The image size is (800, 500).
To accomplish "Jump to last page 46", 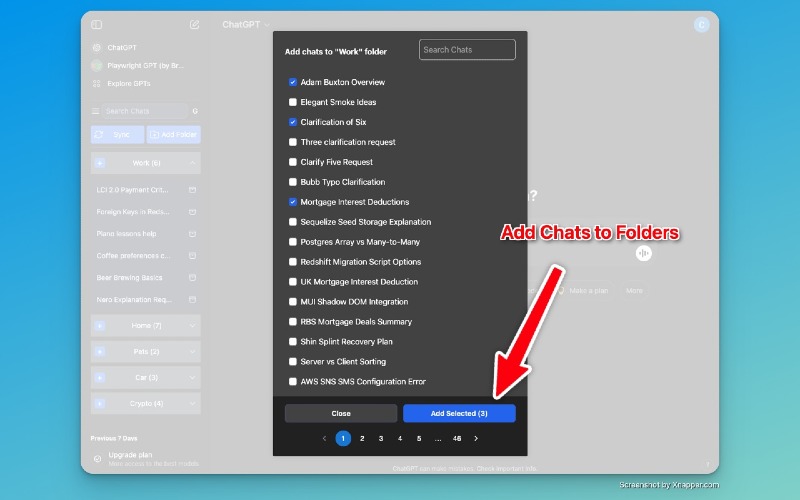I will pyautogui.click(x=457, y=438).
